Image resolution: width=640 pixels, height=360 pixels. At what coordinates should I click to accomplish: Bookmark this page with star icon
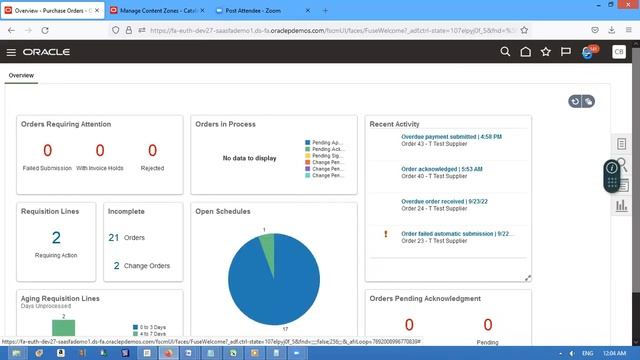524,30
